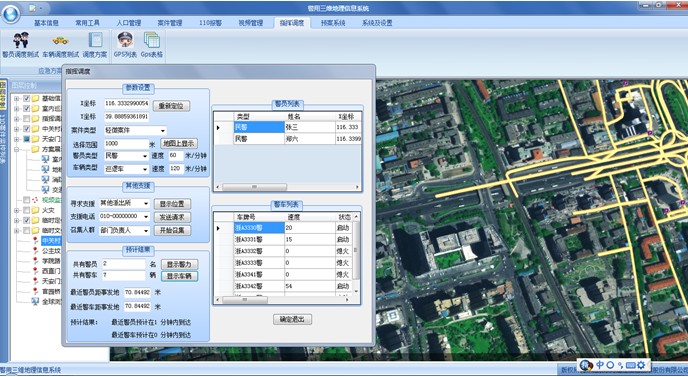Open the GPS列表 police face icon
The height and width of the screenshot is (377, 688).
click(125, 40)
